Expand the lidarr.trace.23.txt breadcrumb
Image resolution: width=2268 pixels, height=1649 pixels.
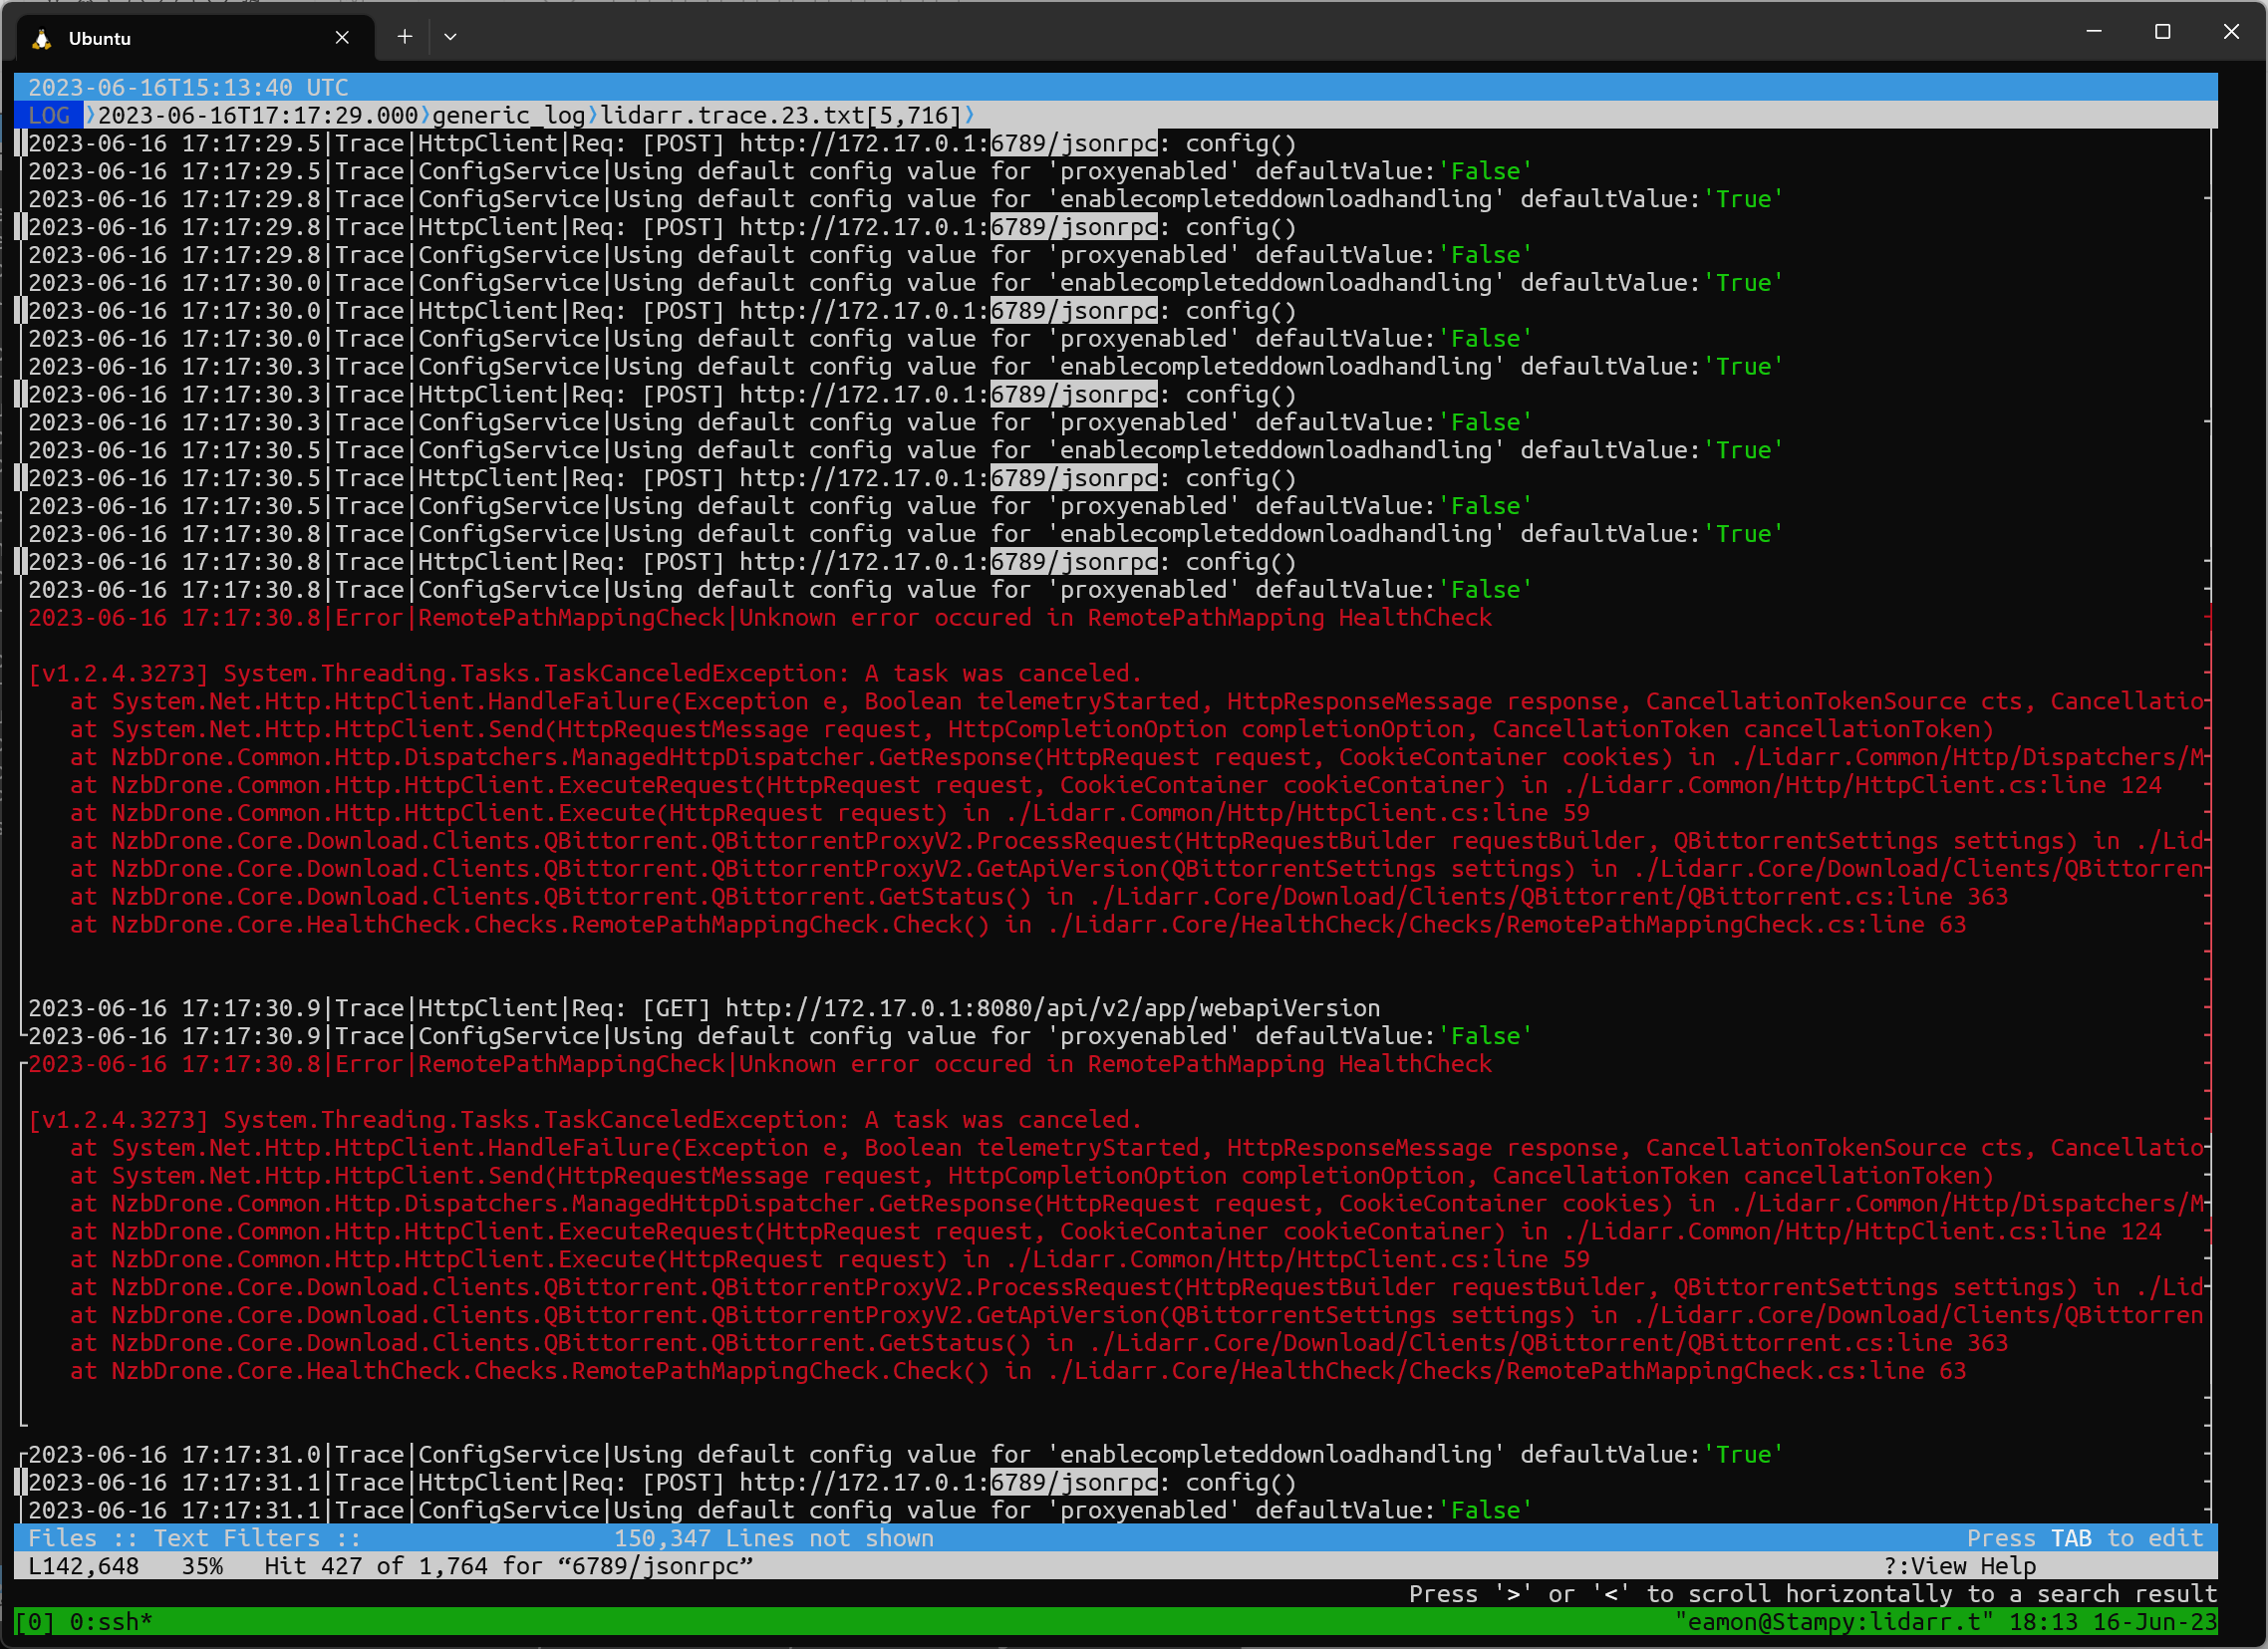(x=778, y=115)
